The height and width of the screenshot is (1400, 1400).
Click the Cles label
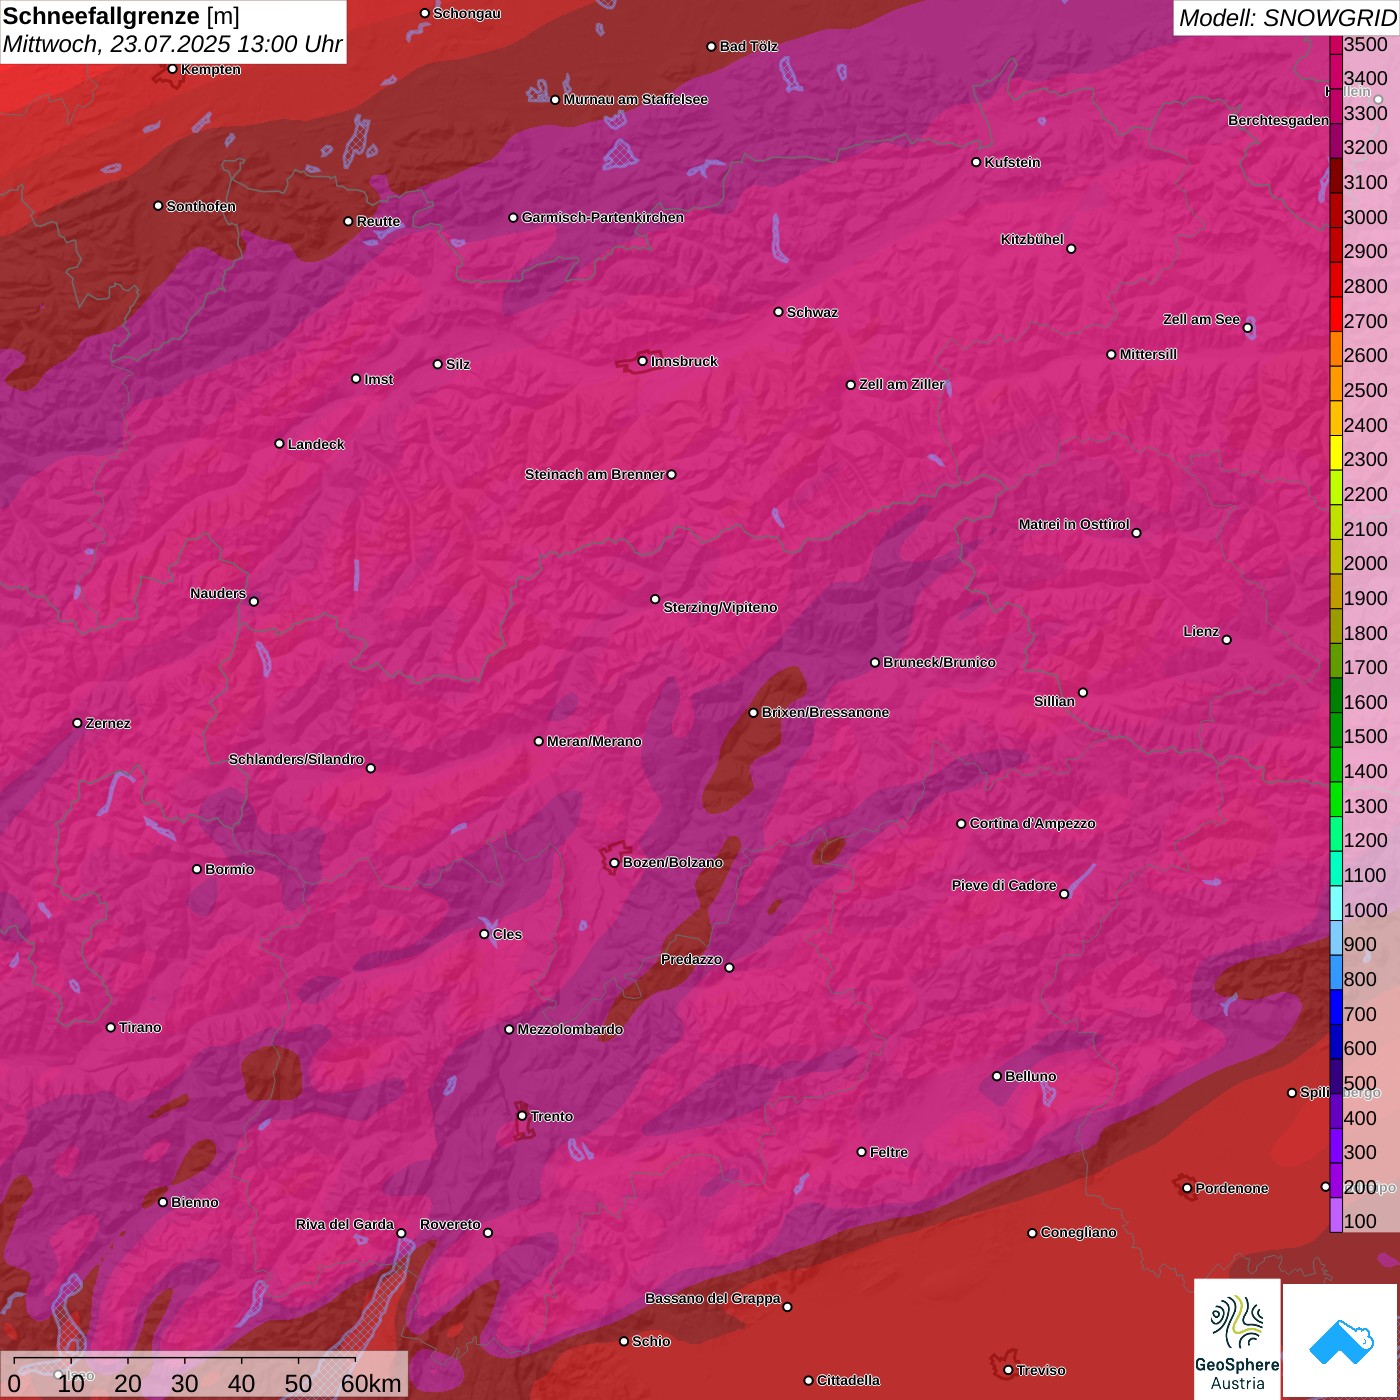508,934
